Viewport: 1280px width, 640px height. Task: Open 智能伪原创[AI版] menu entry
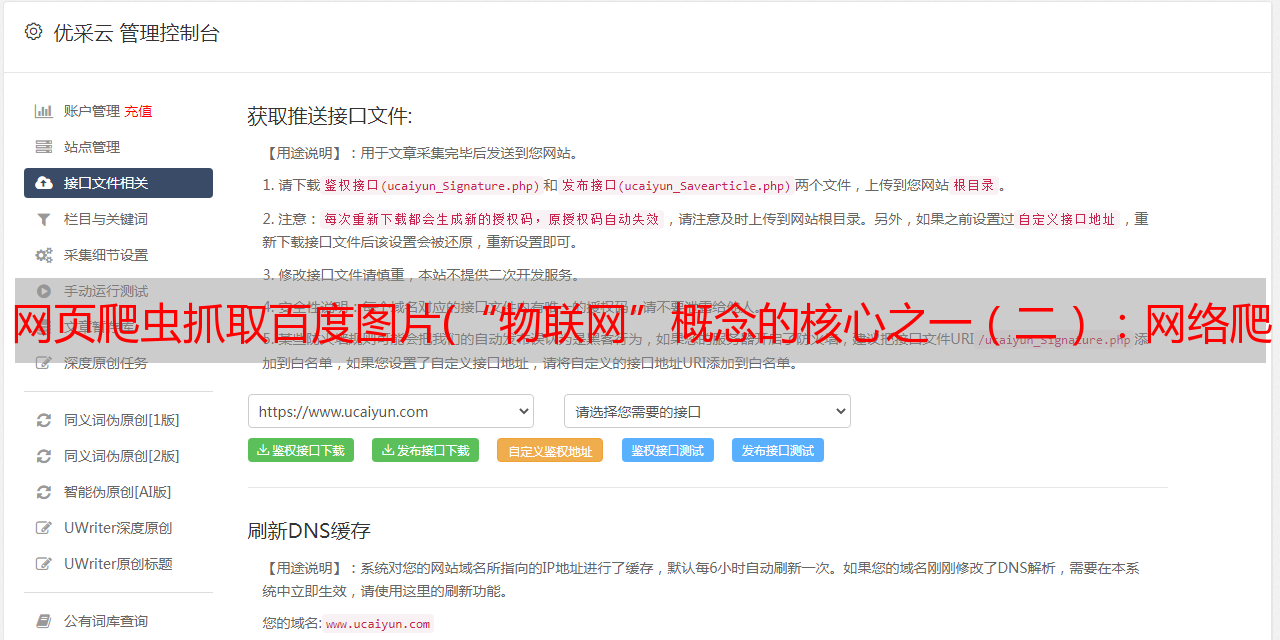118,492
